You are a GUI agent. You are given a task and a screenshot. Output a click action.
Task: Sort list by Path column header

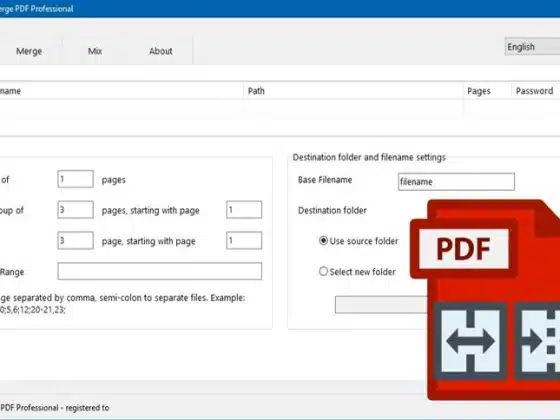(x=256, y=91)
